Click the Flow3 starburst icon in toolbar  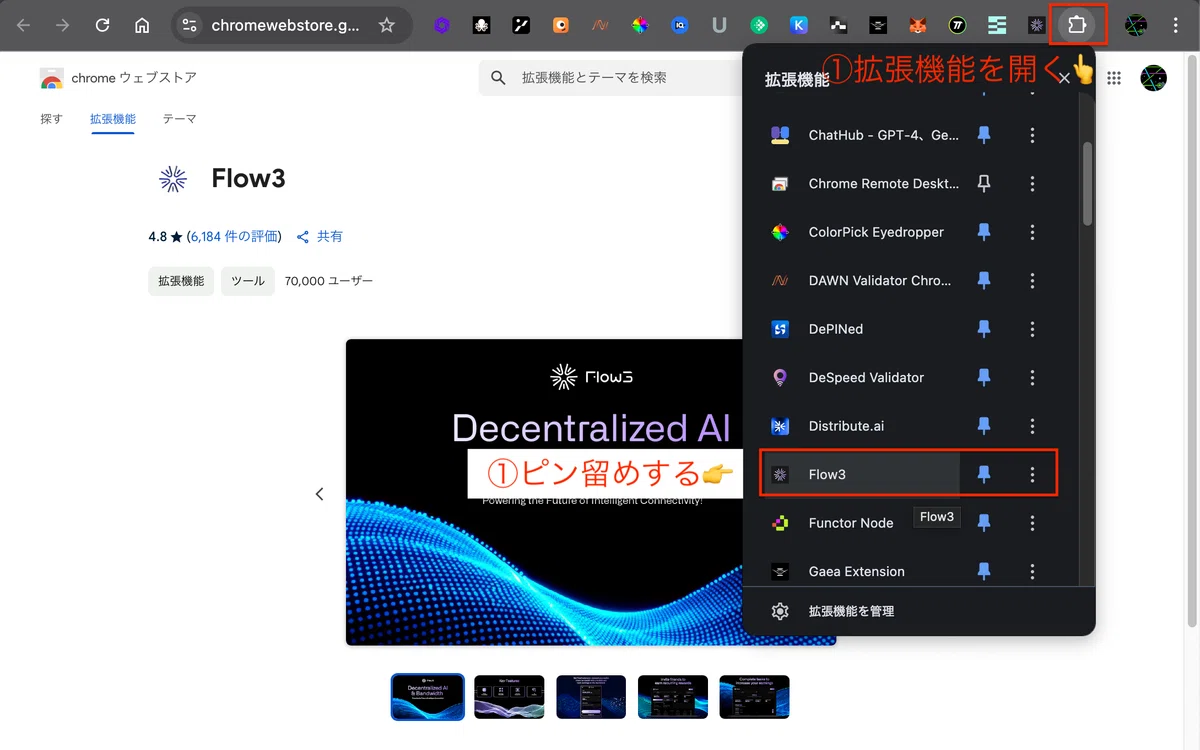(1036, 25)
